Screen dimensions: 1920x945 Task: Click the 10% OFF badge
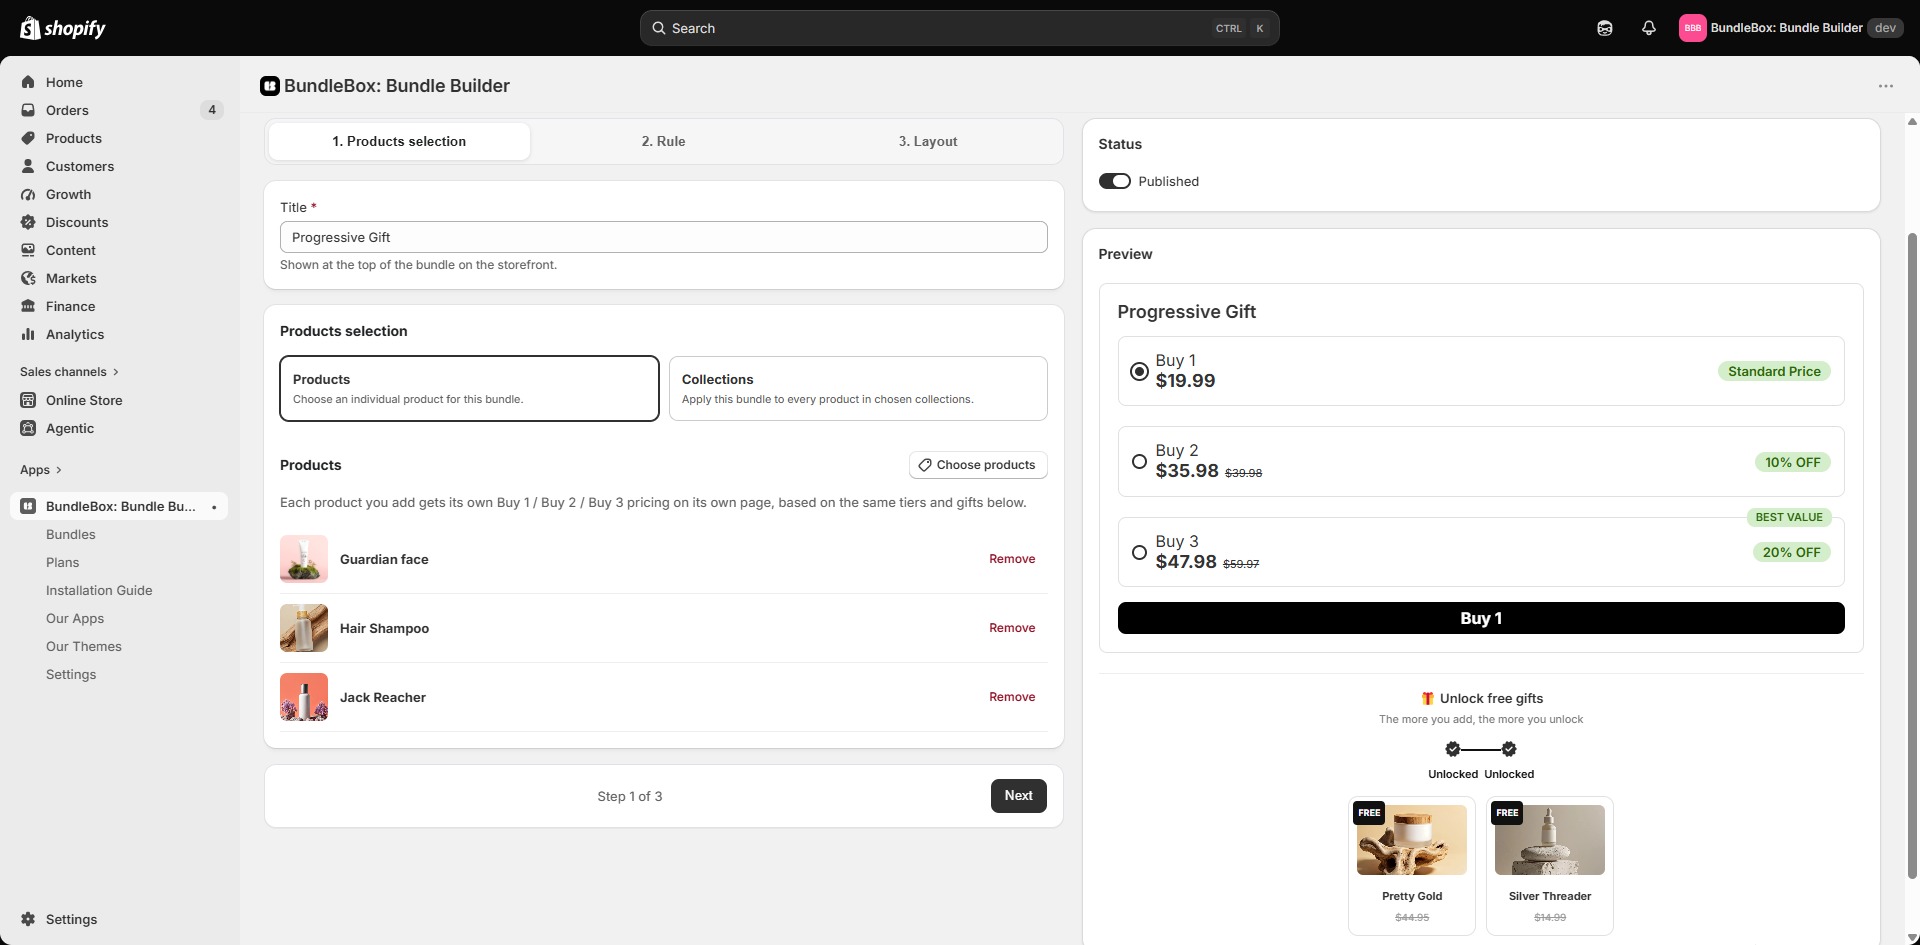1792,462
